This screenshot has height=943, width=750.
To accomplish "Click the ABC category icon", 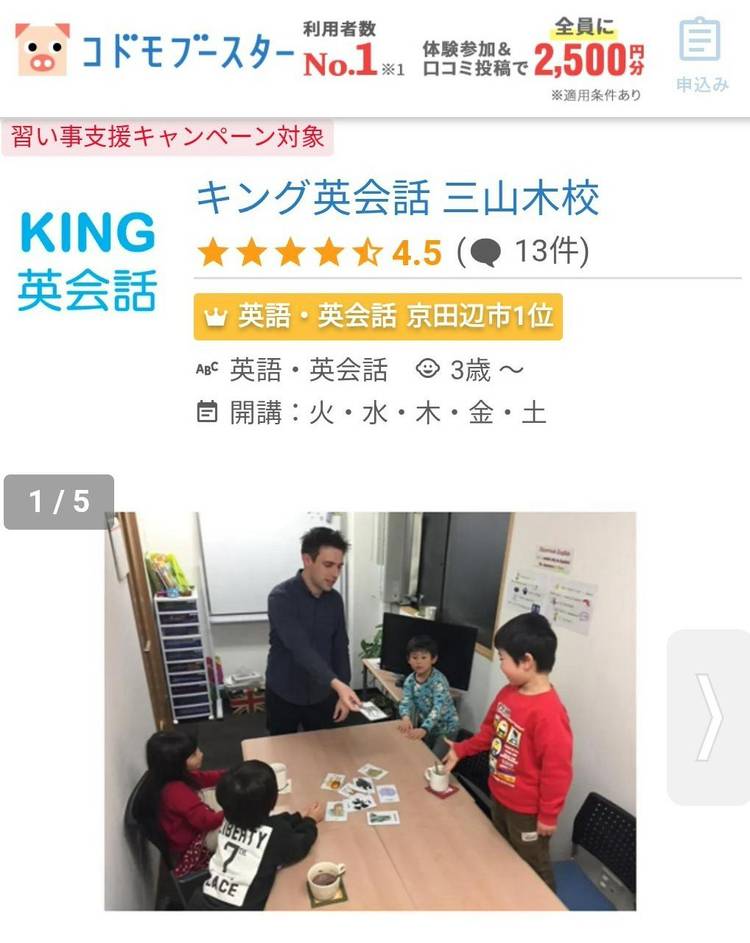I will point(207,369).
